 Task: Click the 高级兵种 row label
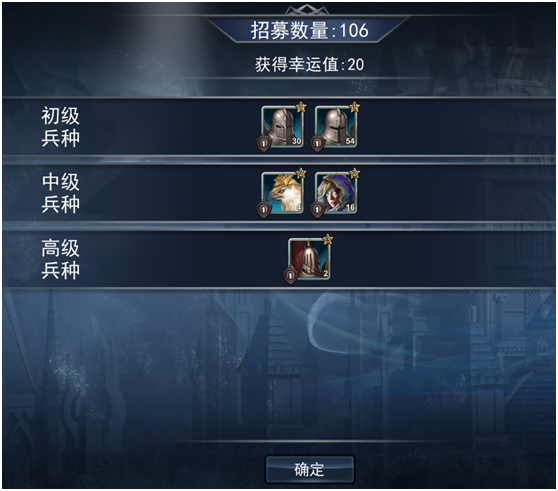(60, 259)
